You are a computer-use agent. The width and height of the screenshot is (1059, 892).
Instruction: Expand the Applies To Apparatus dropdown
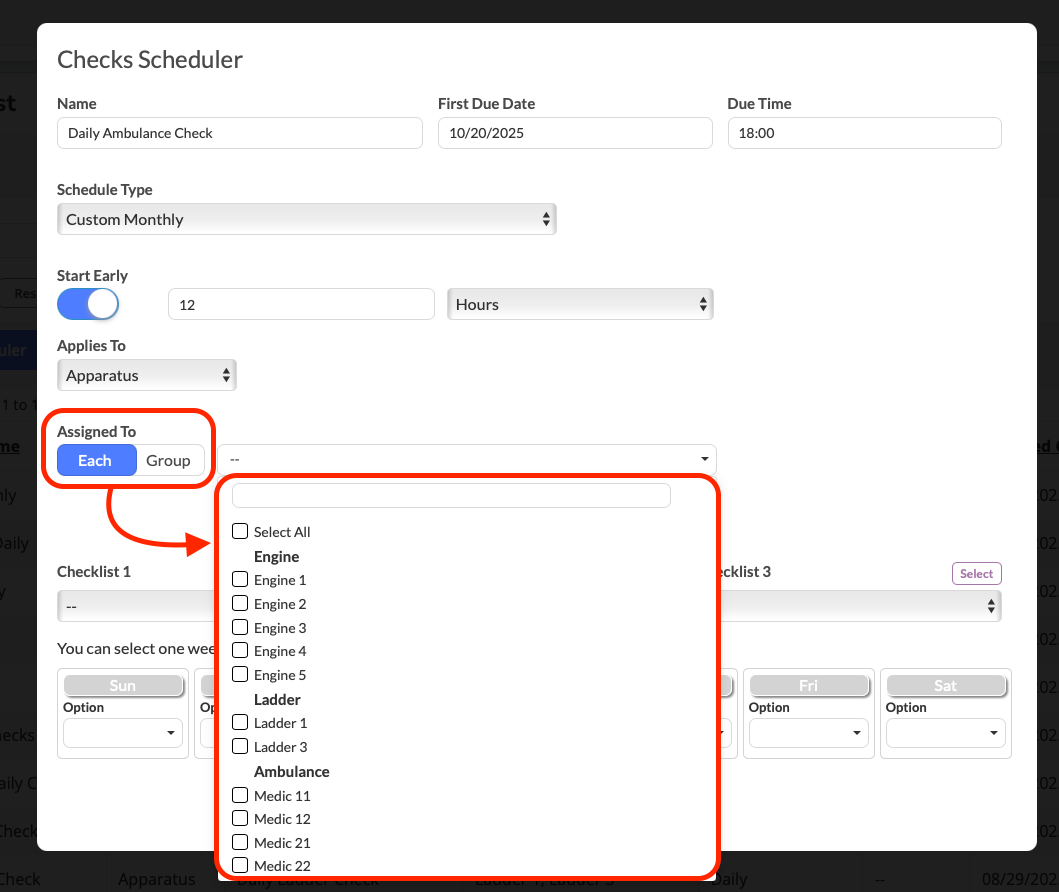pos(147,376)
